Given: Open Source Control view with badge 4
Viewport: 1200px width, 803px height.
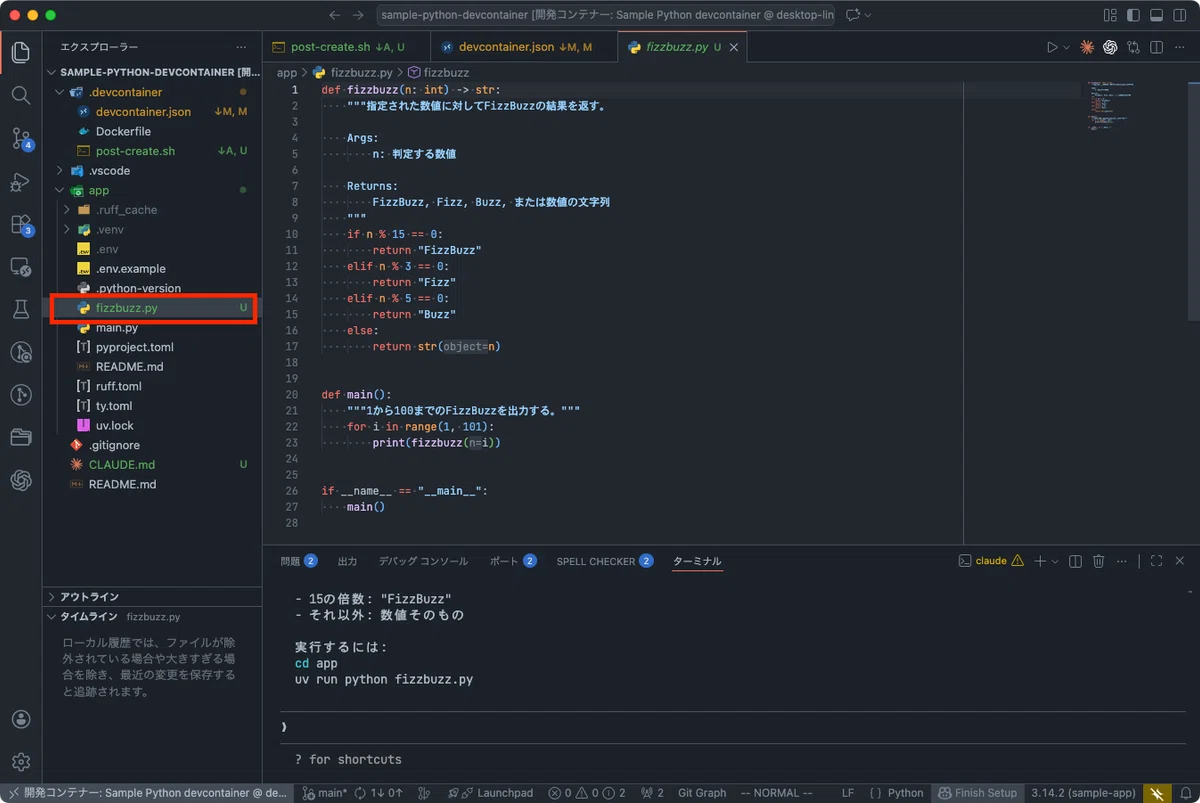Looking at the screenshot, I should 20,138.
